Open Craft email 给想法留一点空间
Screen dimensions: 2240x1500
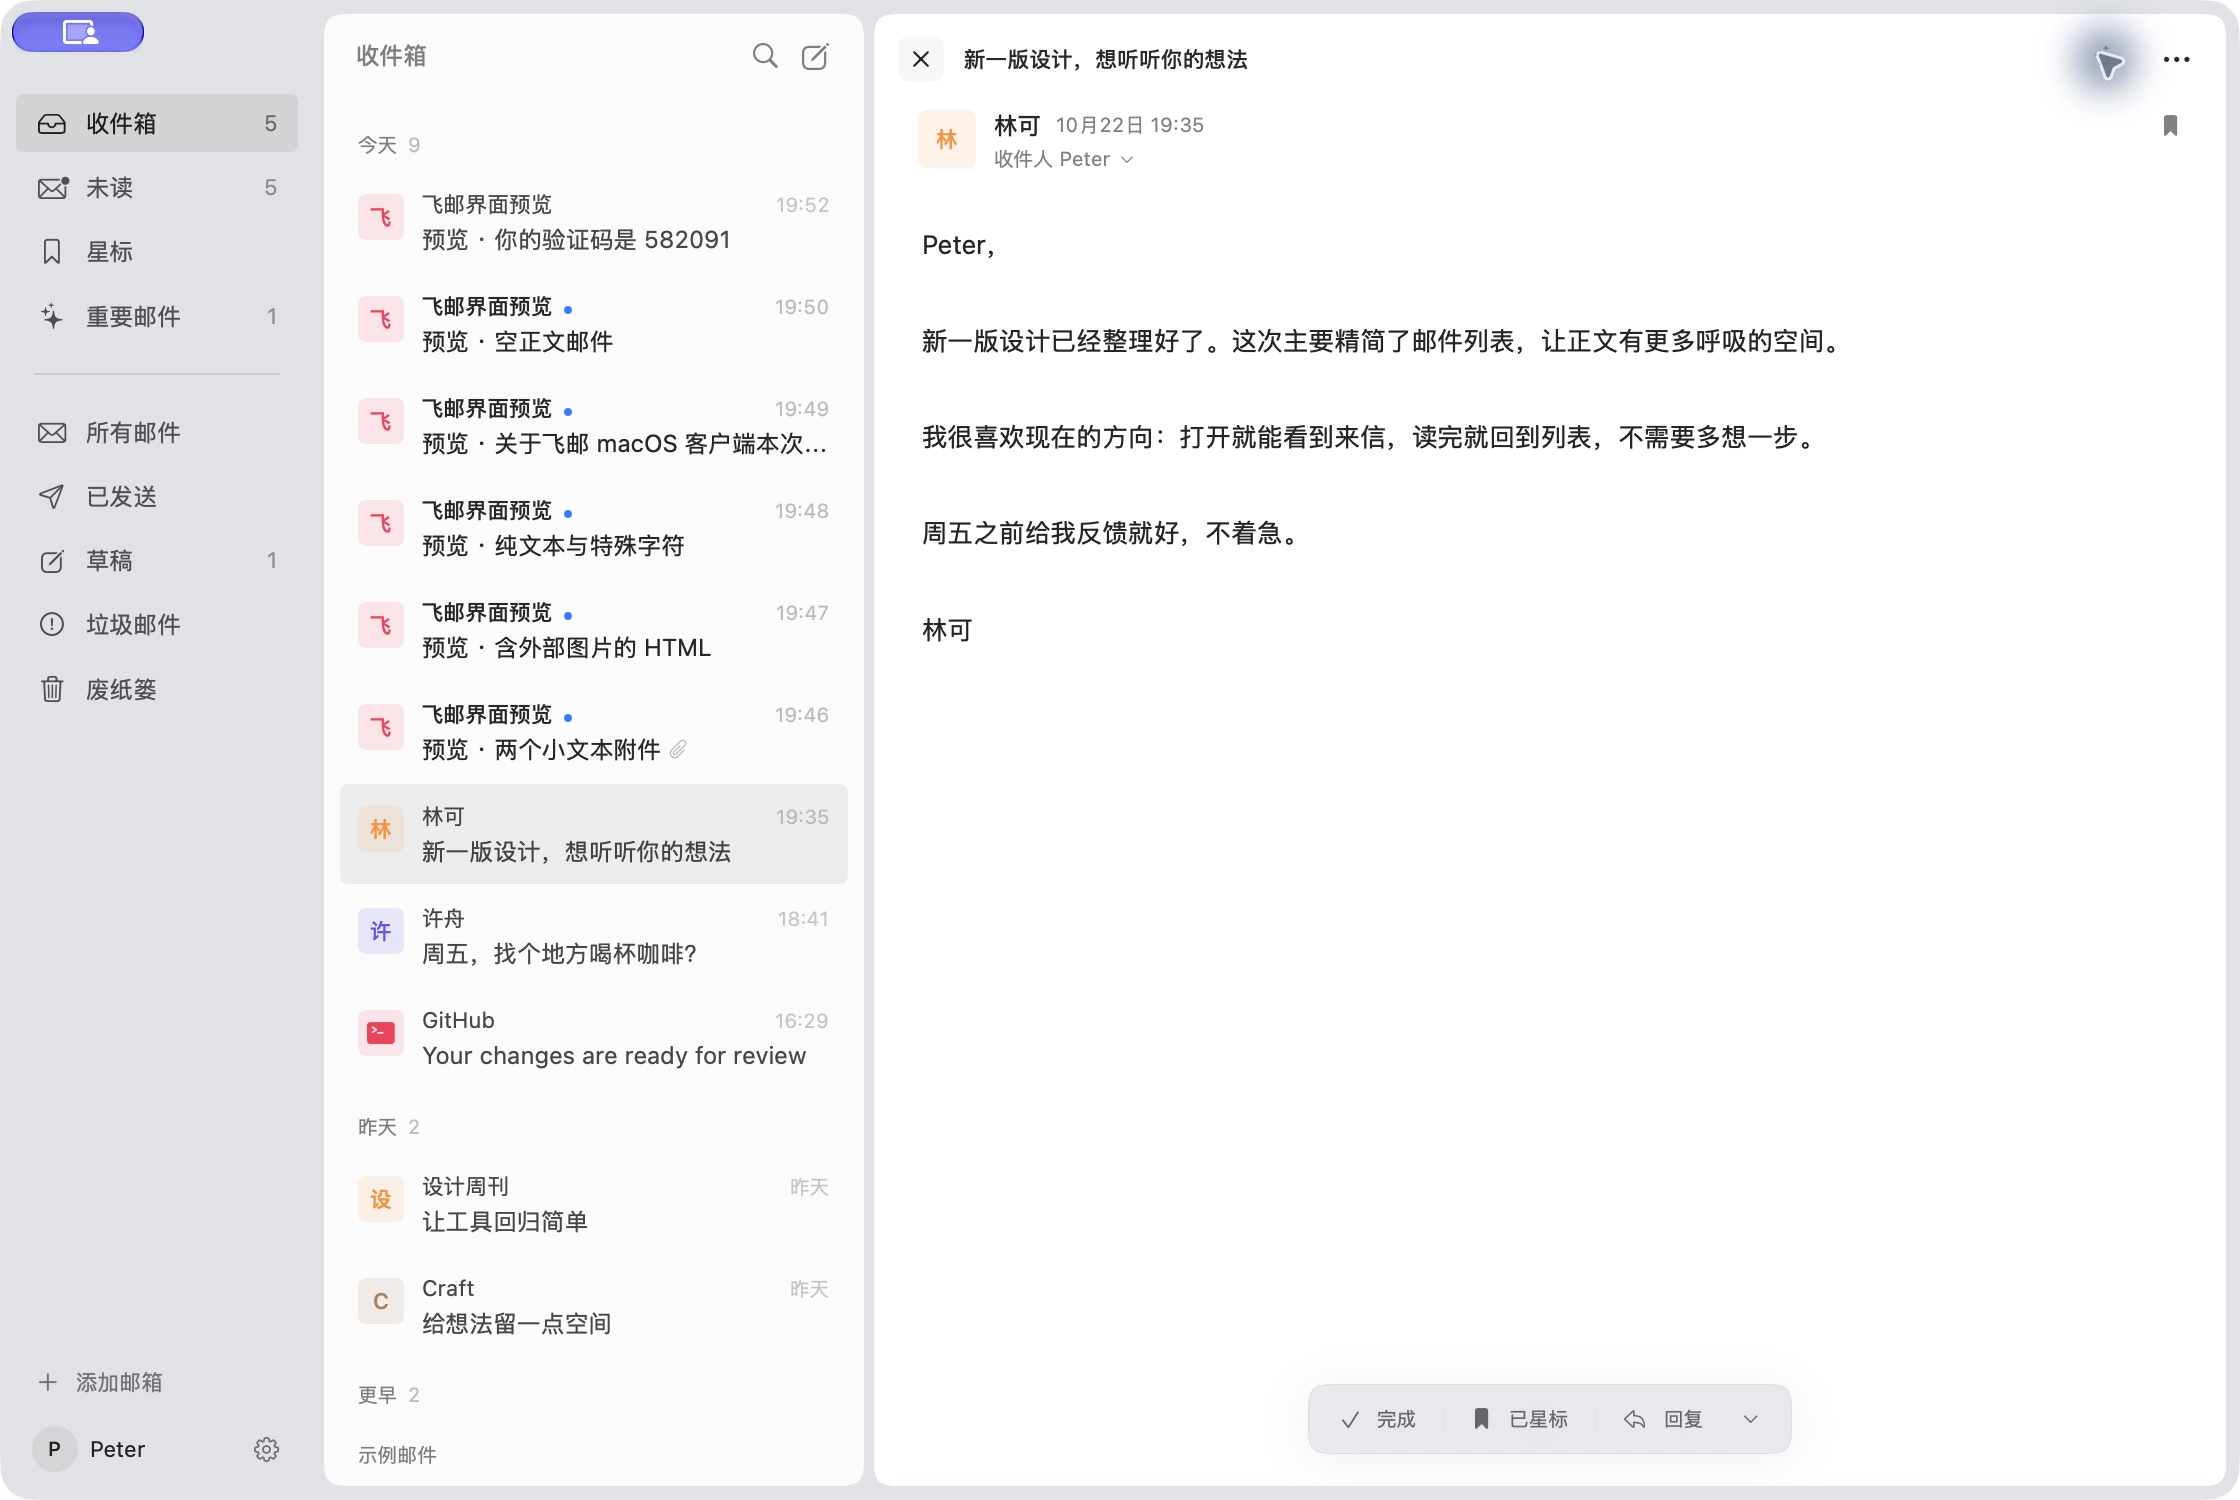pyautogui.click(x=594, y=1306)
